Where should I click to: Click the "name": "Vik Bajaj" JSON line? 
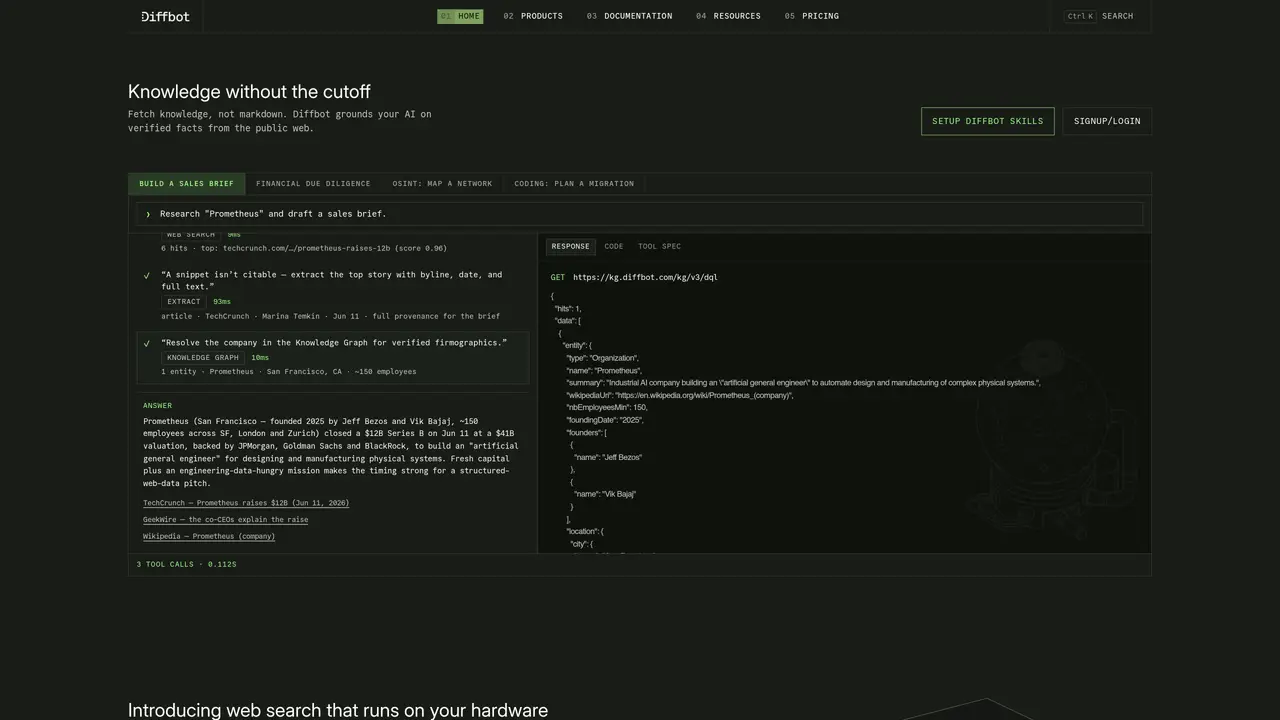[605, 494]
